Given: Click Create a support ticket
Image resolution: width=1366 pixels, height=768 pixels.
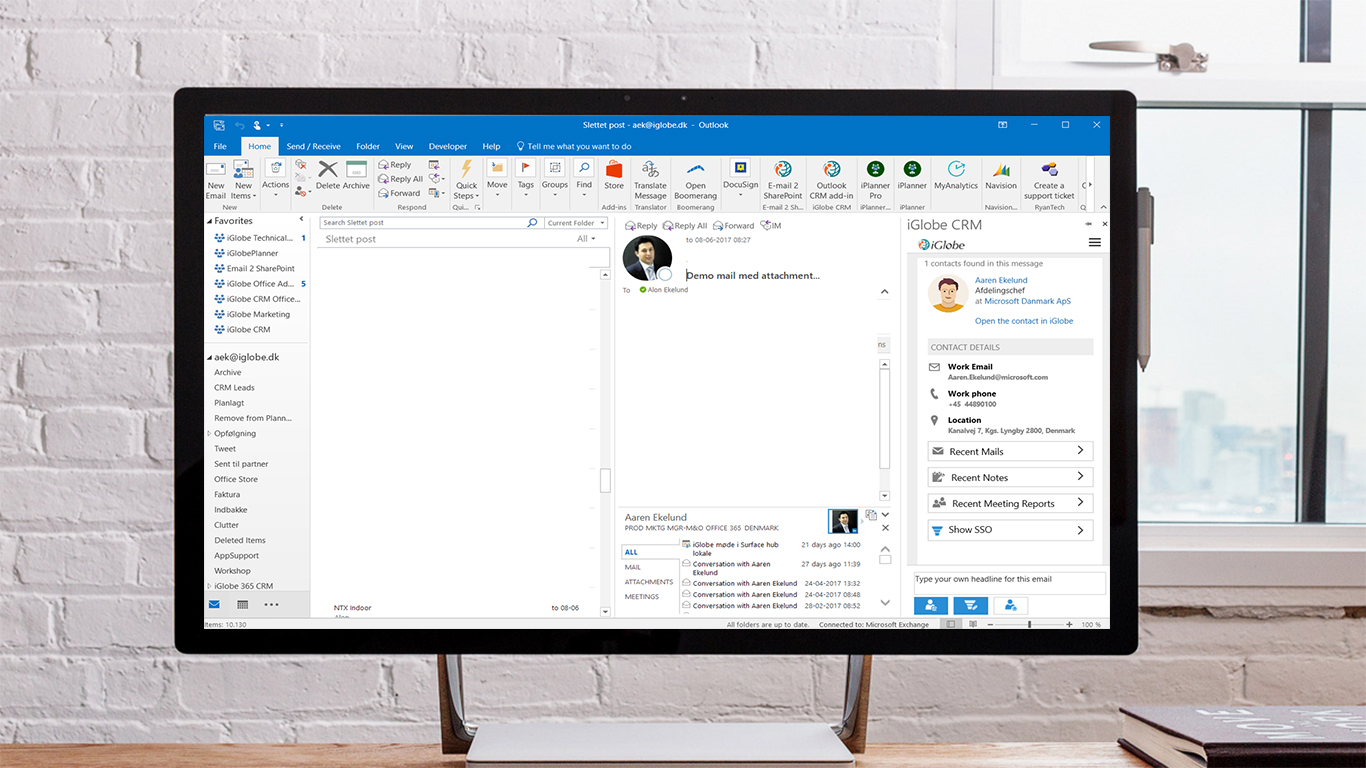Looking at the screenshot, I should point(1049,180).
